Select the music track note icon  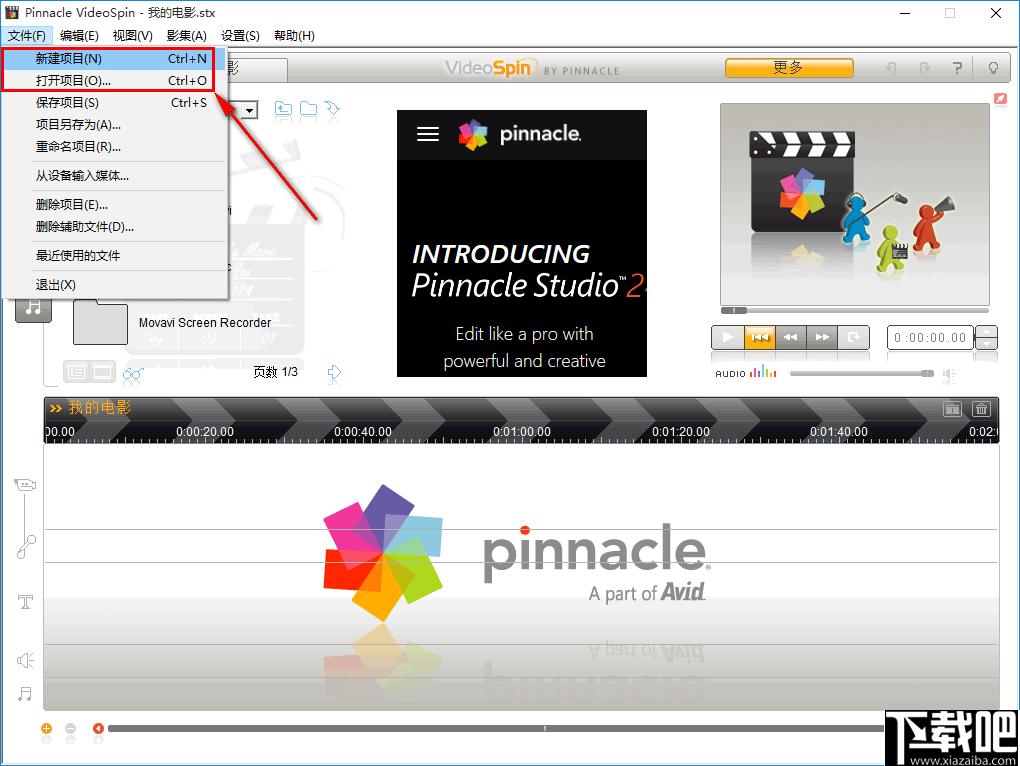tap(25, 694)
